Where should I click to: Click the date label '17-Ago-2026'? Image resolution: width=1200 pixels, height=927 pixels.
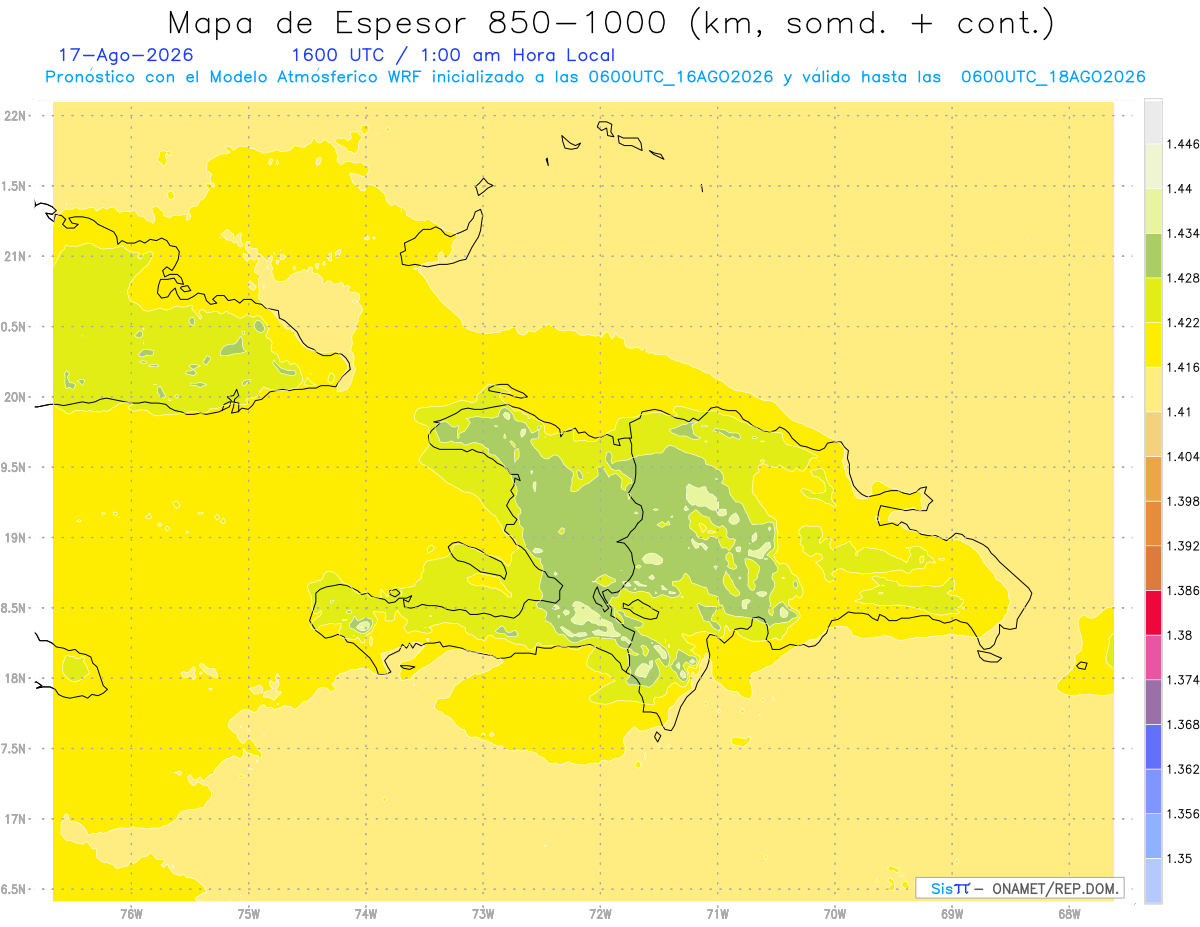126,56
